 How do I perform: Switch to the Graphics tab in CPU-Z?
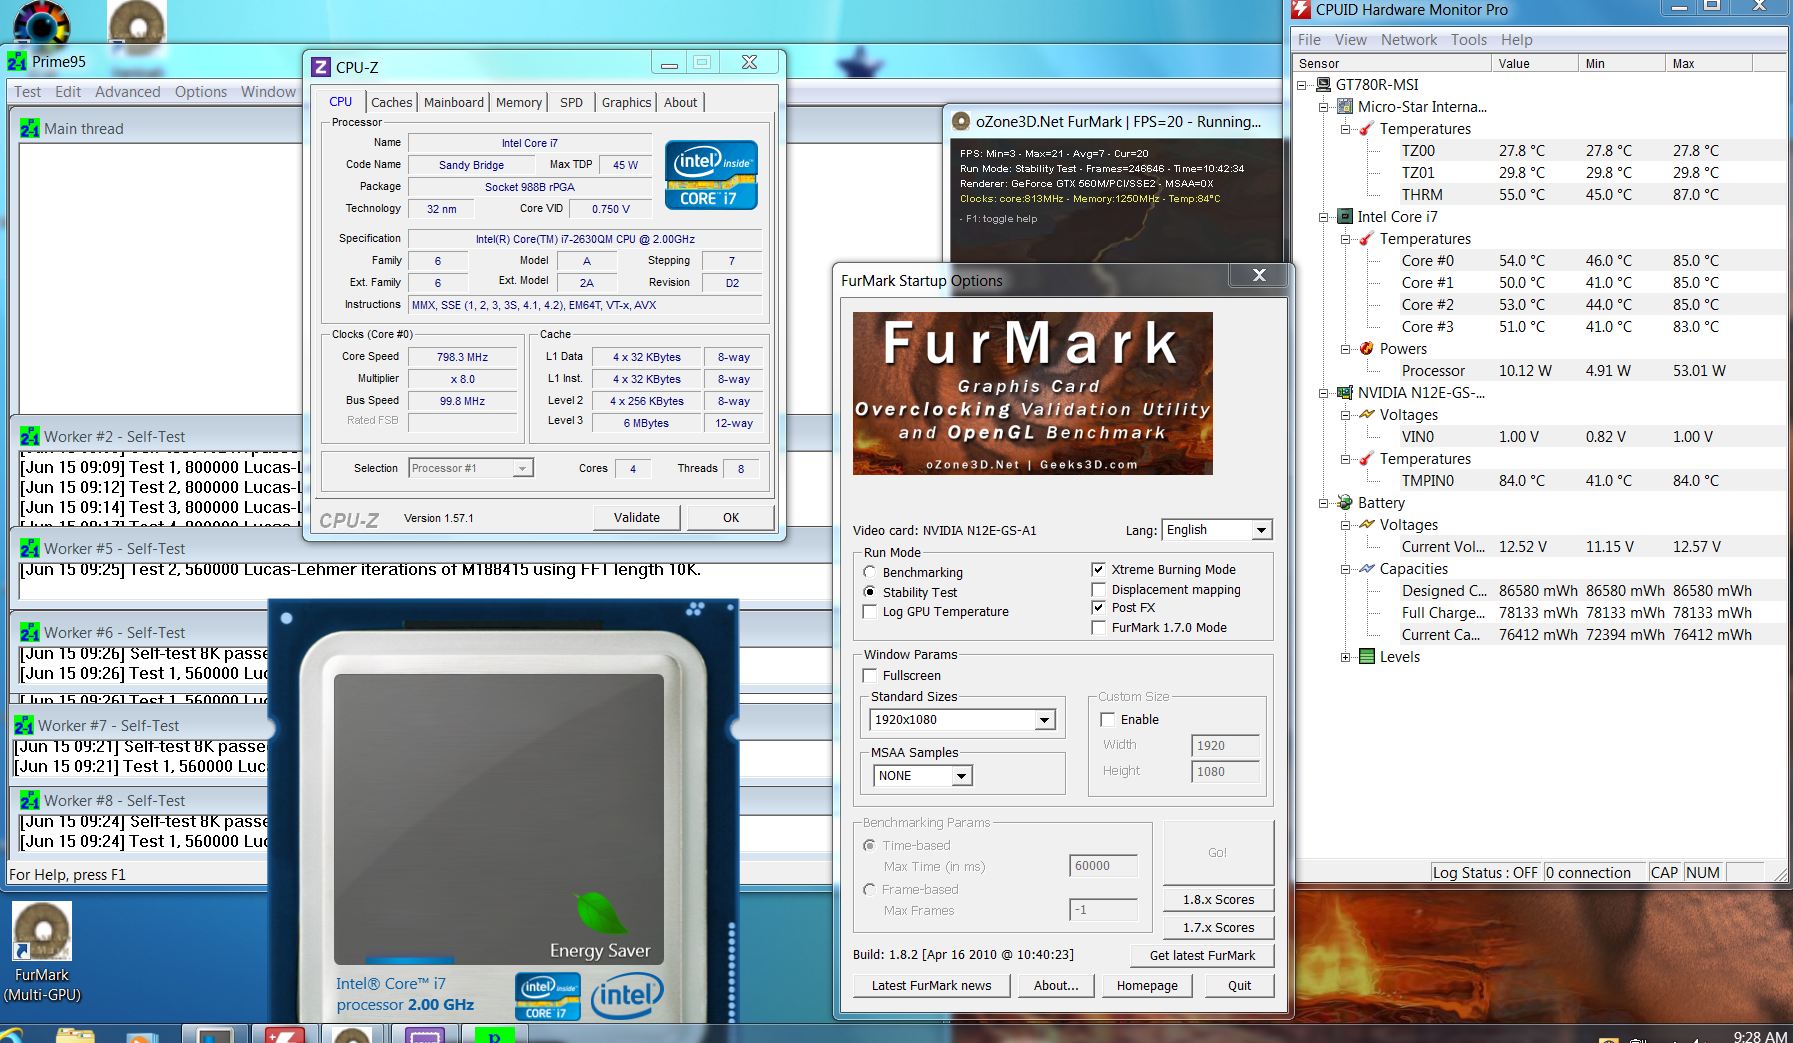tap(626, 102)
